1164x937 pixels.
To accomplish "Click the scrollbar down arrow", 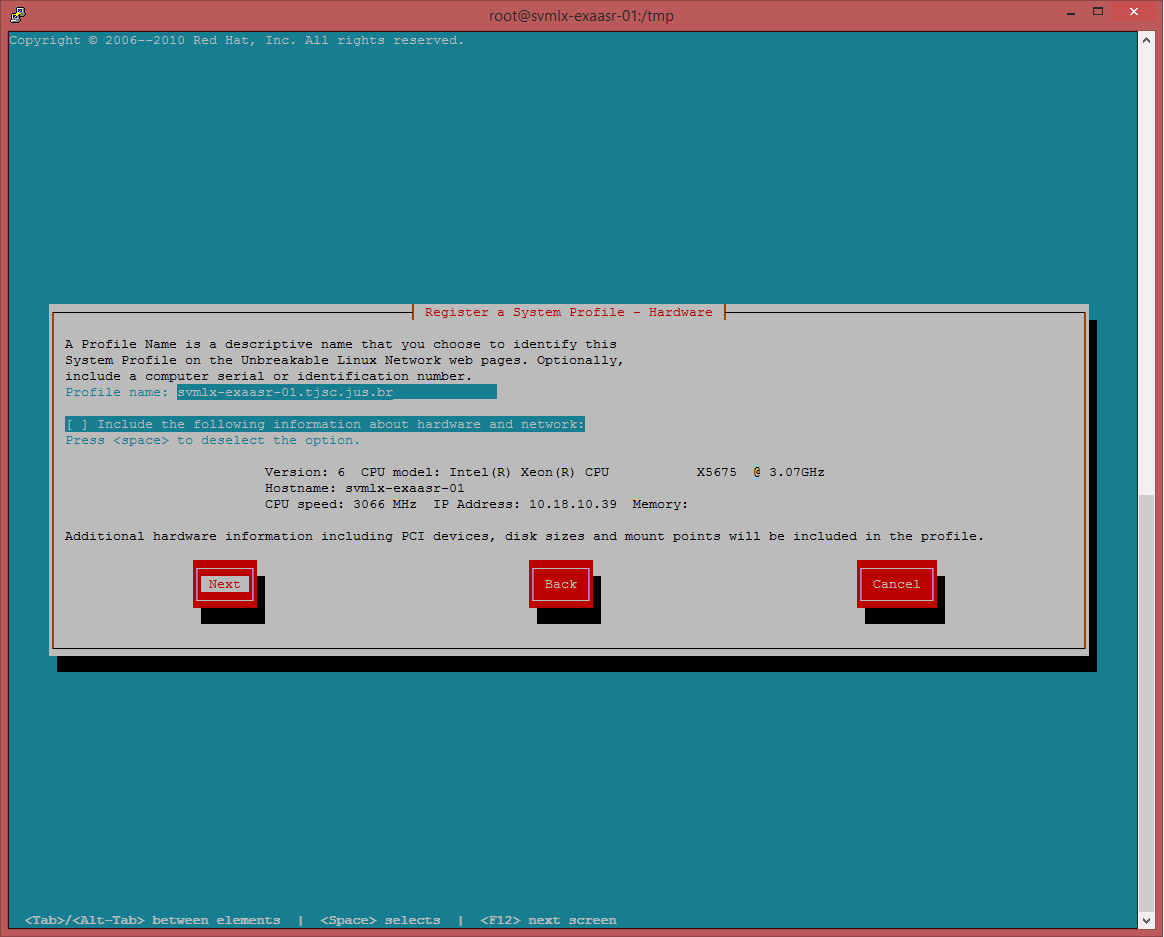I will tap(1147, 919).
